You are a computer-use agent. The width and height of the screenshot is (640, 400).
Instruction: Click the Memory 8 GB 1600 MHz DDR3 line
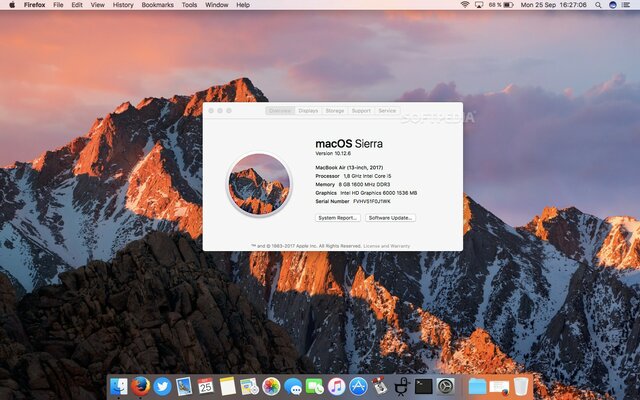pos(353,184)
